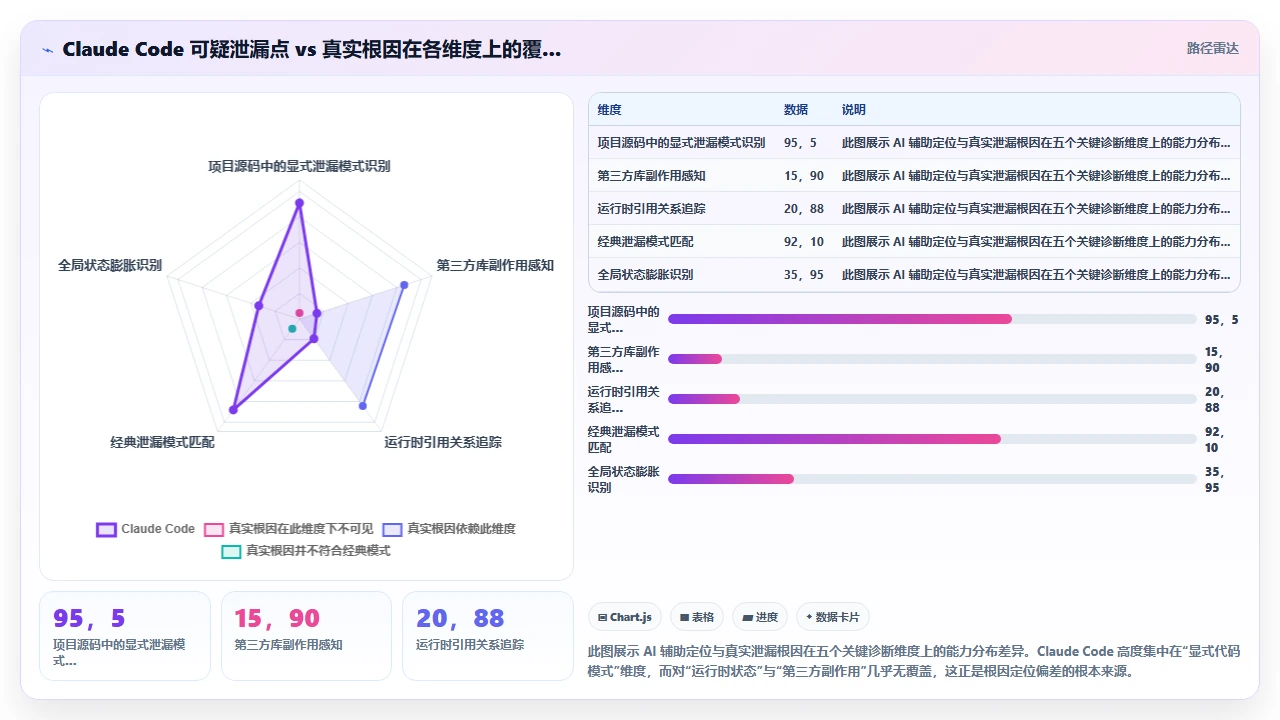The height and width of the screenshot is (720, 1280).
Task: Click the Claude Code radar point on the top axis
Action: [299, 203]
